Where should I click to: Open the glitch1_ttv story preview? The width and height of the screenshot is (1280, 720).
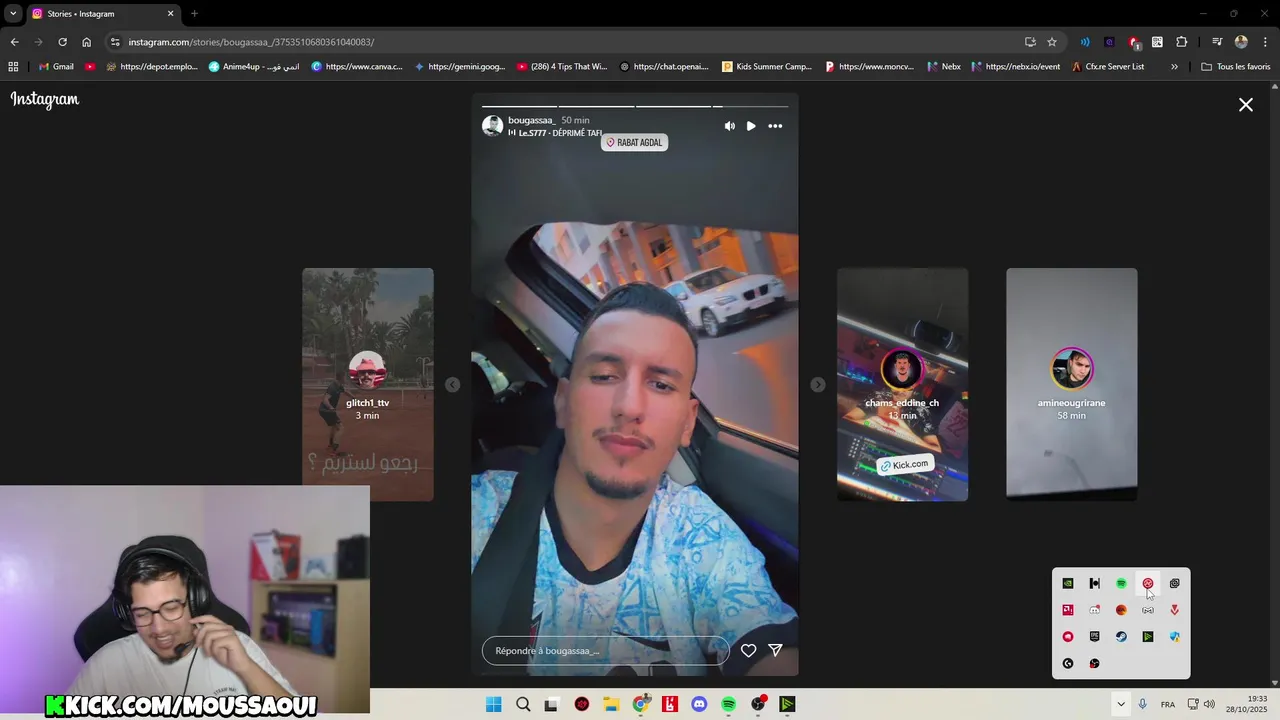coord(368,384)
